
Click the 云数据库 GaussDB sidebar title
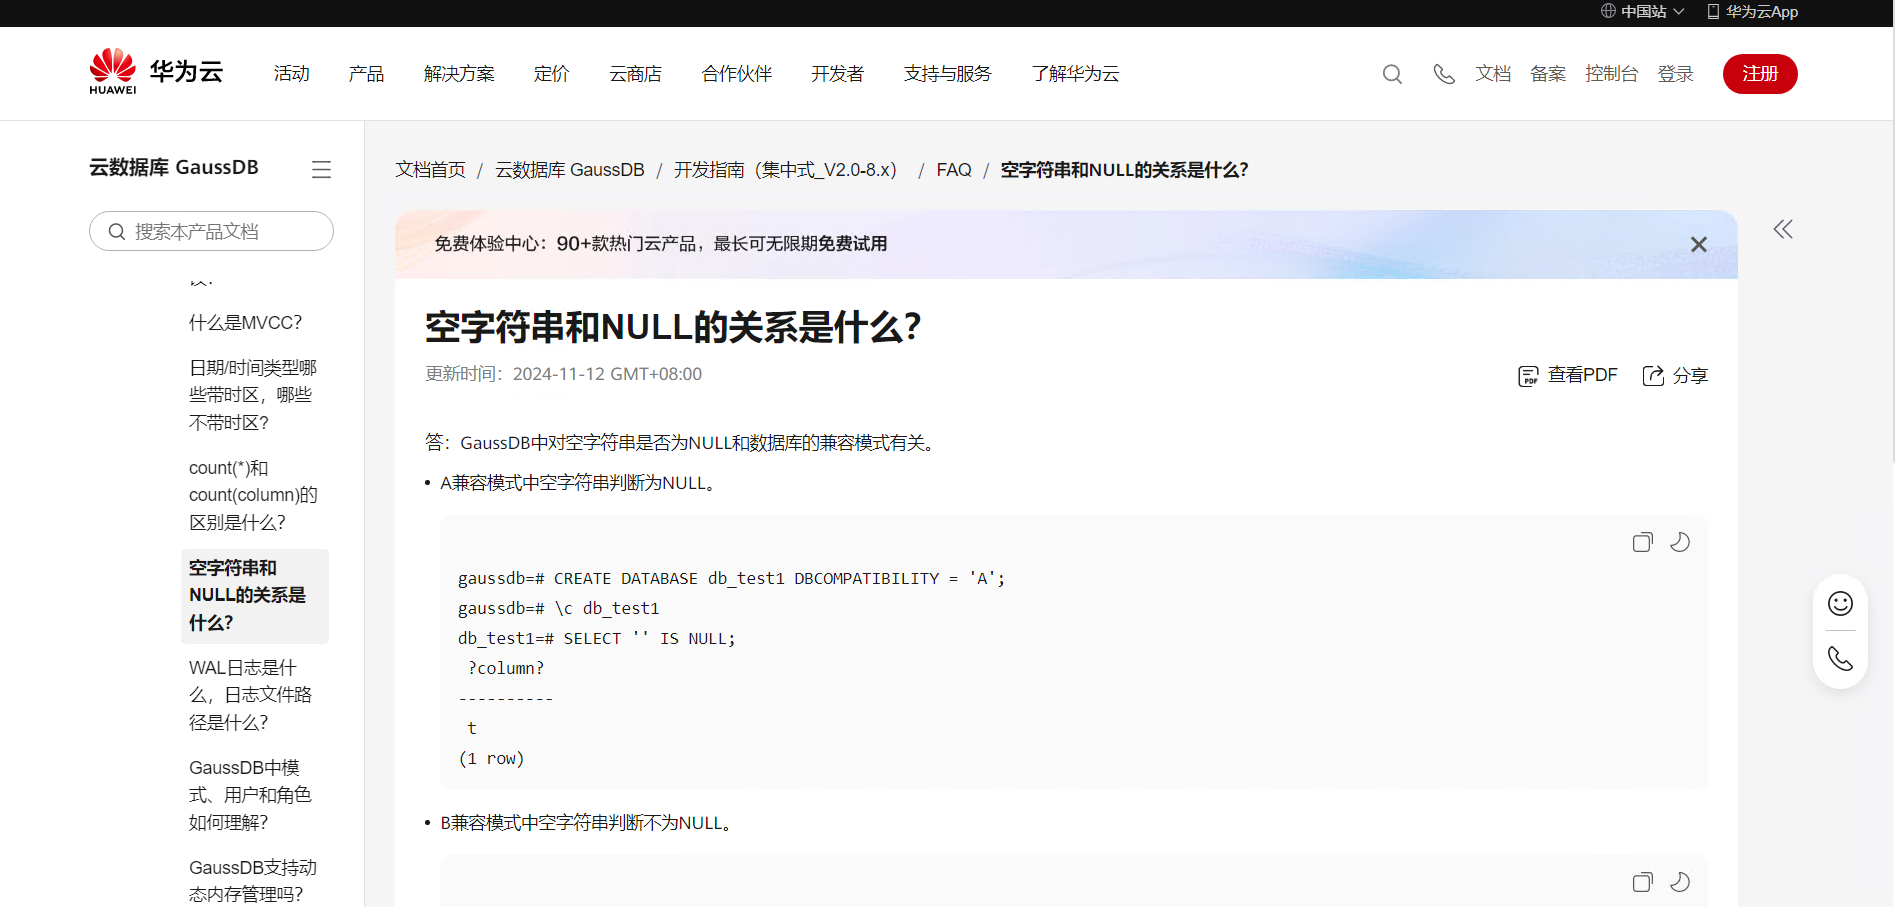(x=174, y=167)
